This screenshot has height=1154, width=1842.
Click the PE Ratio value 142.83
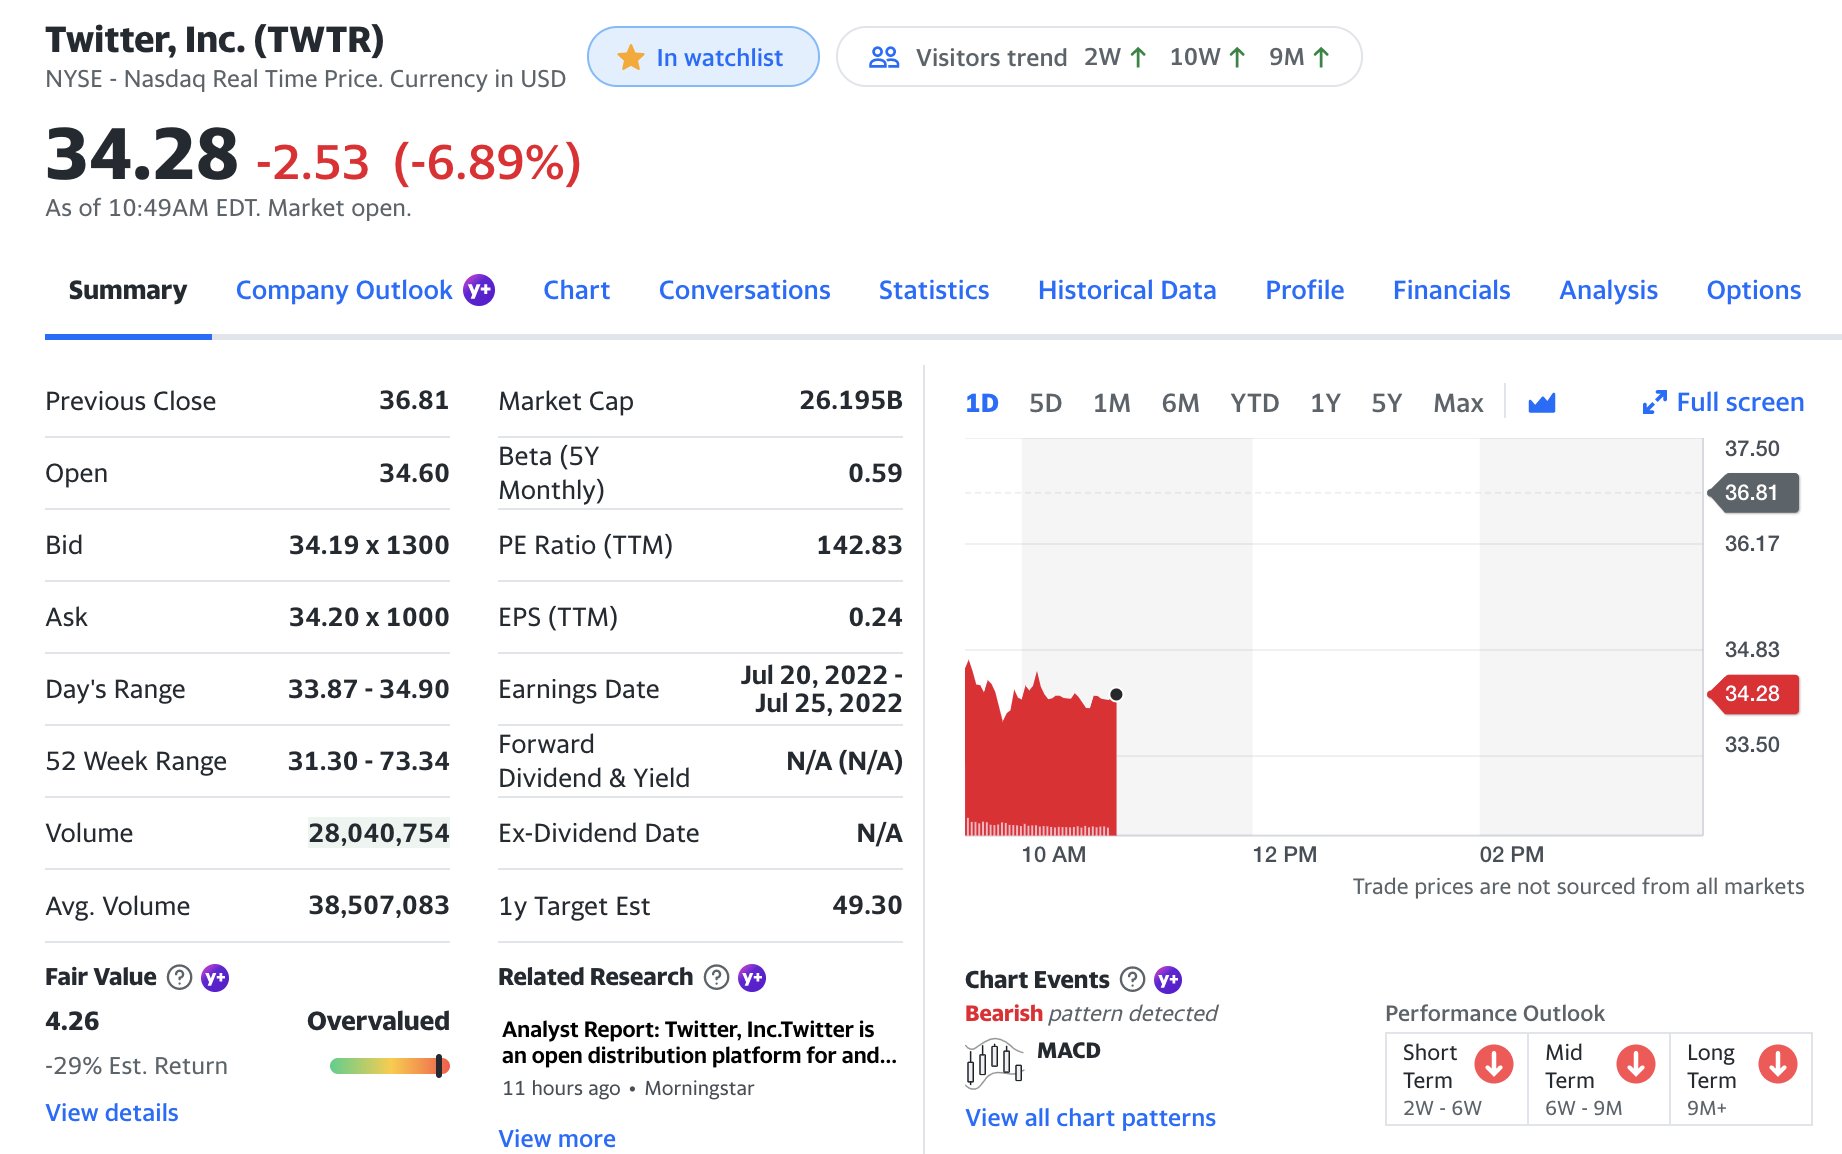coord(859,545)
